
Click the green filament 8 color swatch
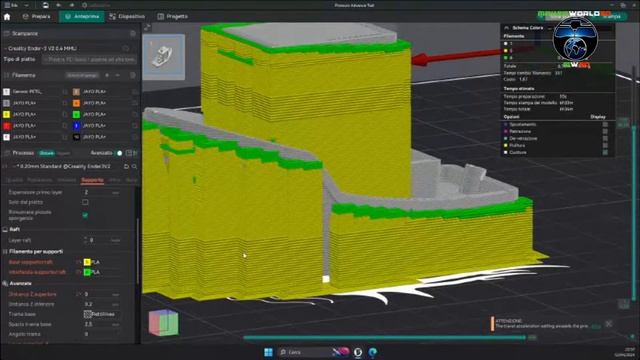[x=76, y=114]
